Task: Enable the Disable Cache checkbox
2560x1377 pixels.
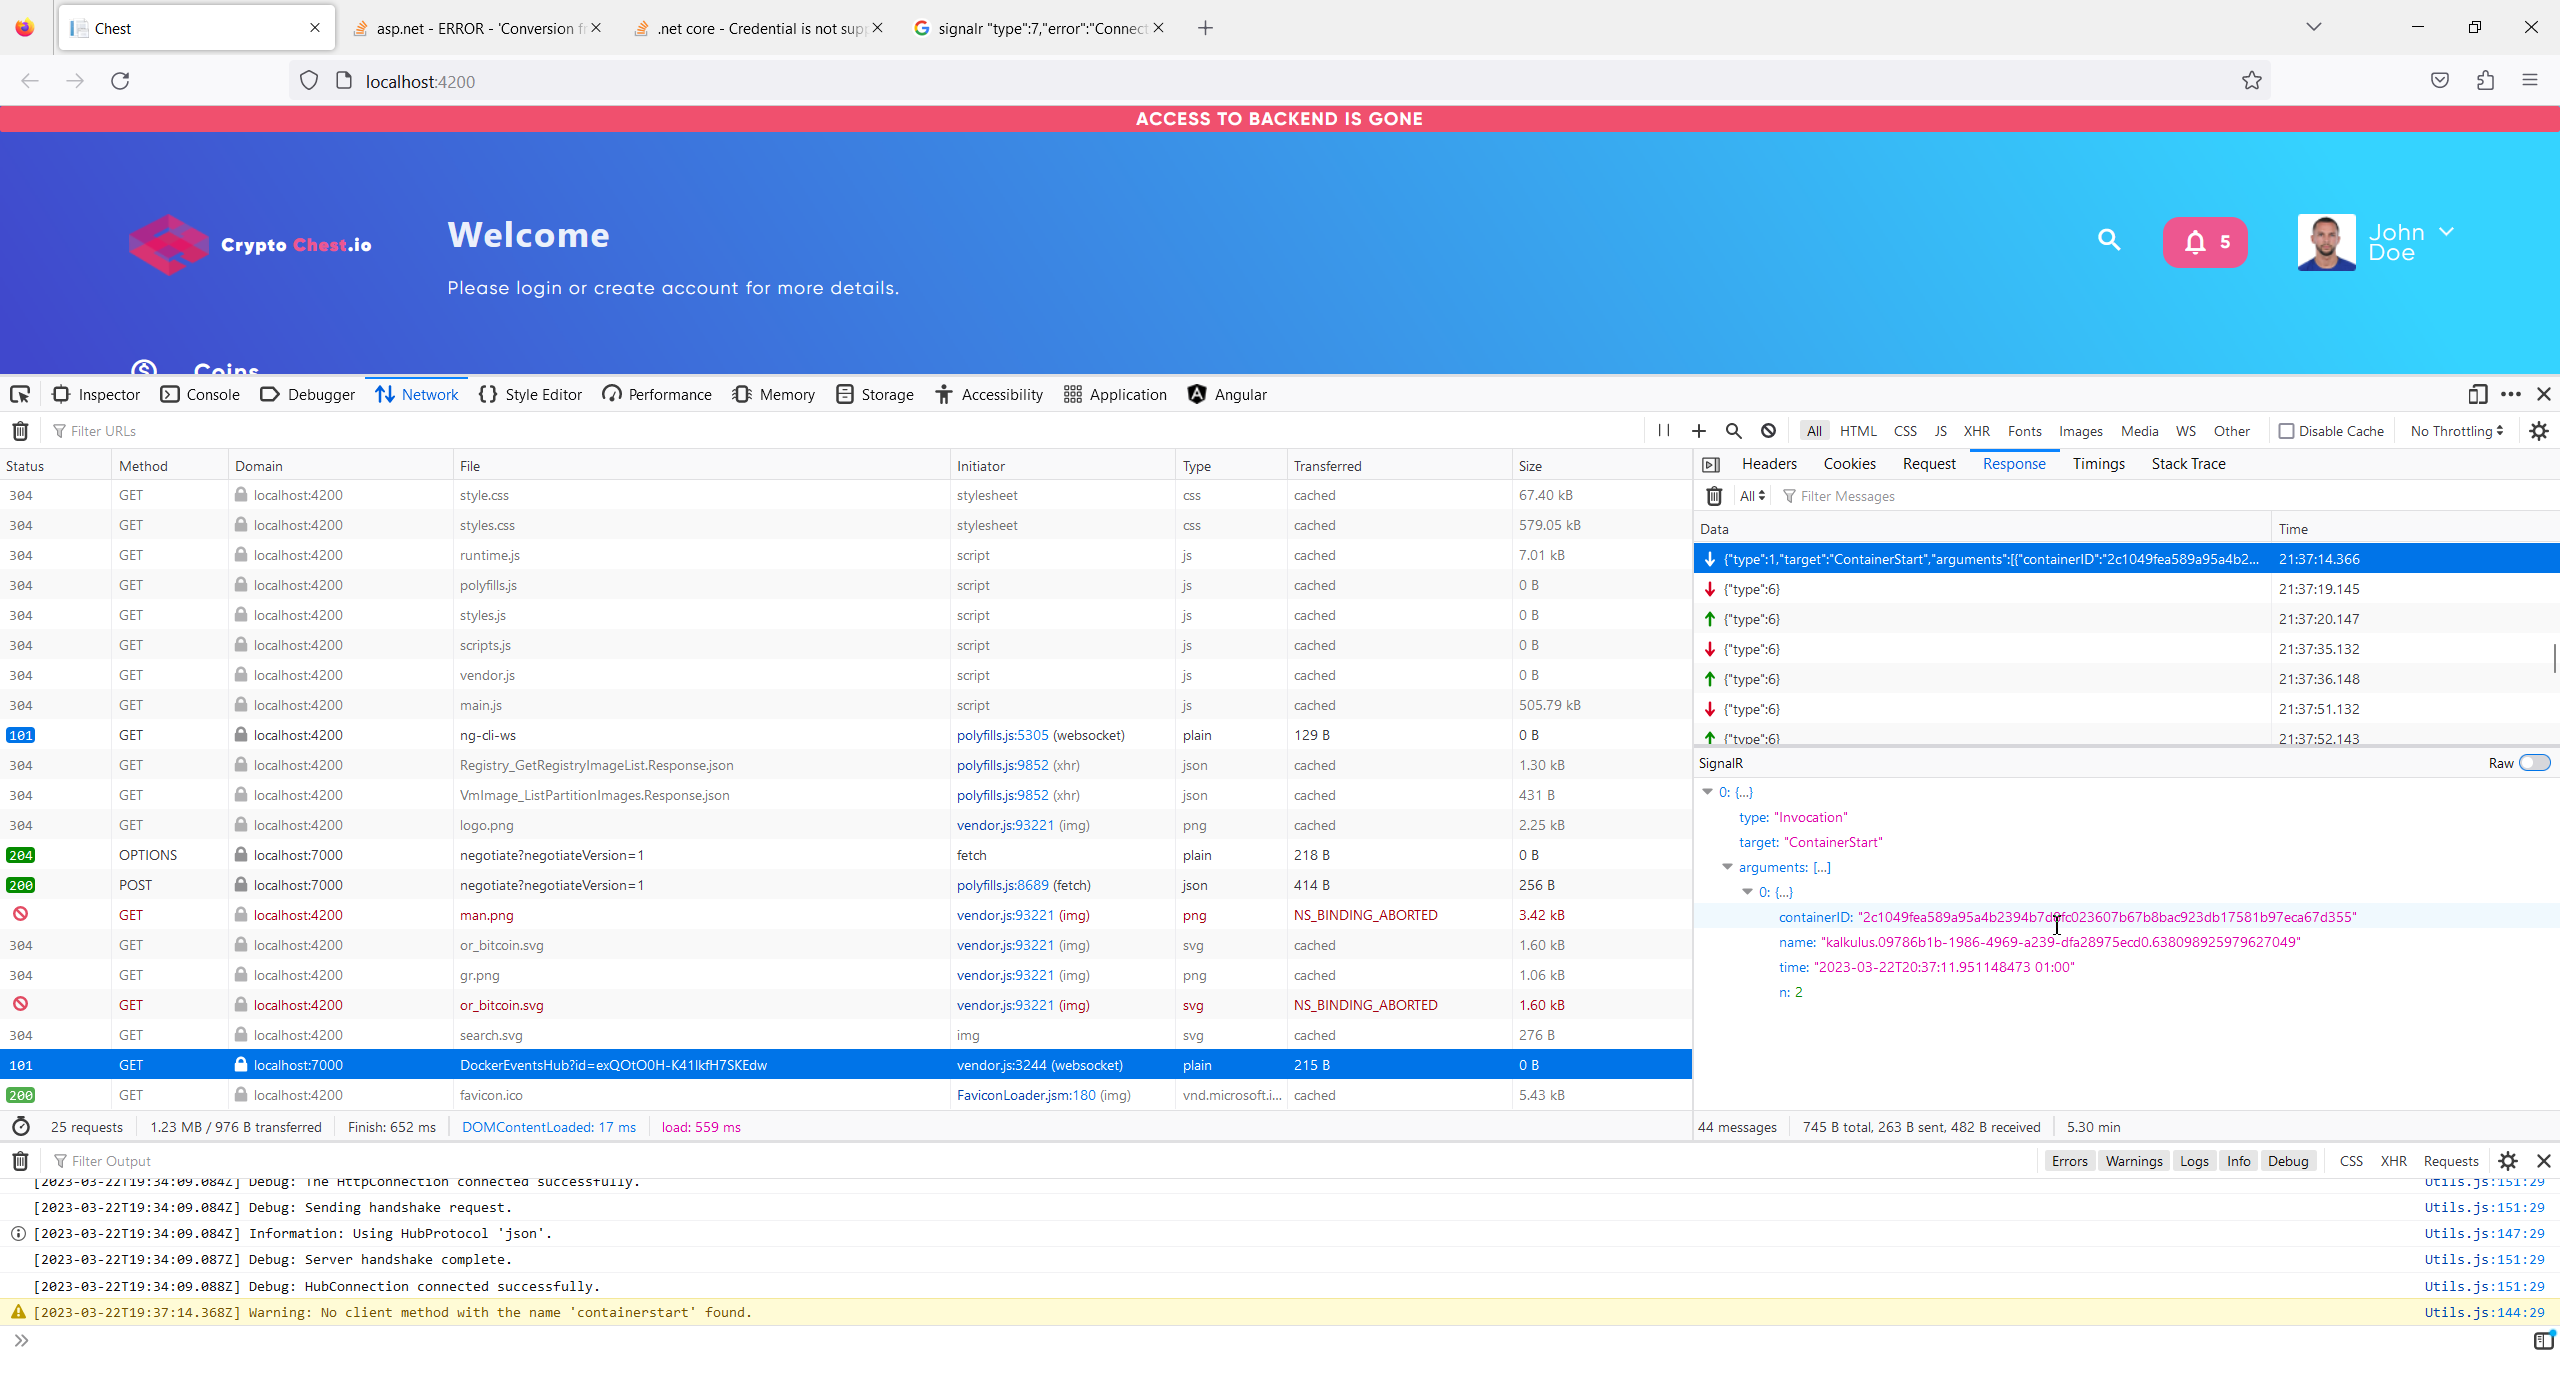Action: coord(2286,431)
